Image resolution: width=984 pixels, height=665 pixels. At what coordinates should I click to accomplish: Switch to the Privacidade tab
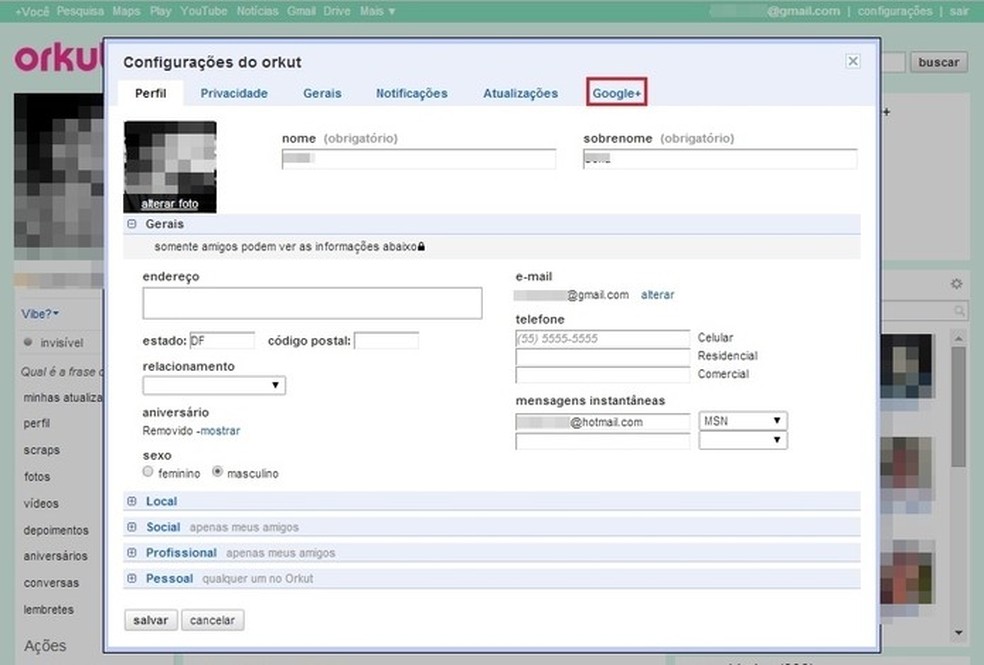(x=234, y=93)
